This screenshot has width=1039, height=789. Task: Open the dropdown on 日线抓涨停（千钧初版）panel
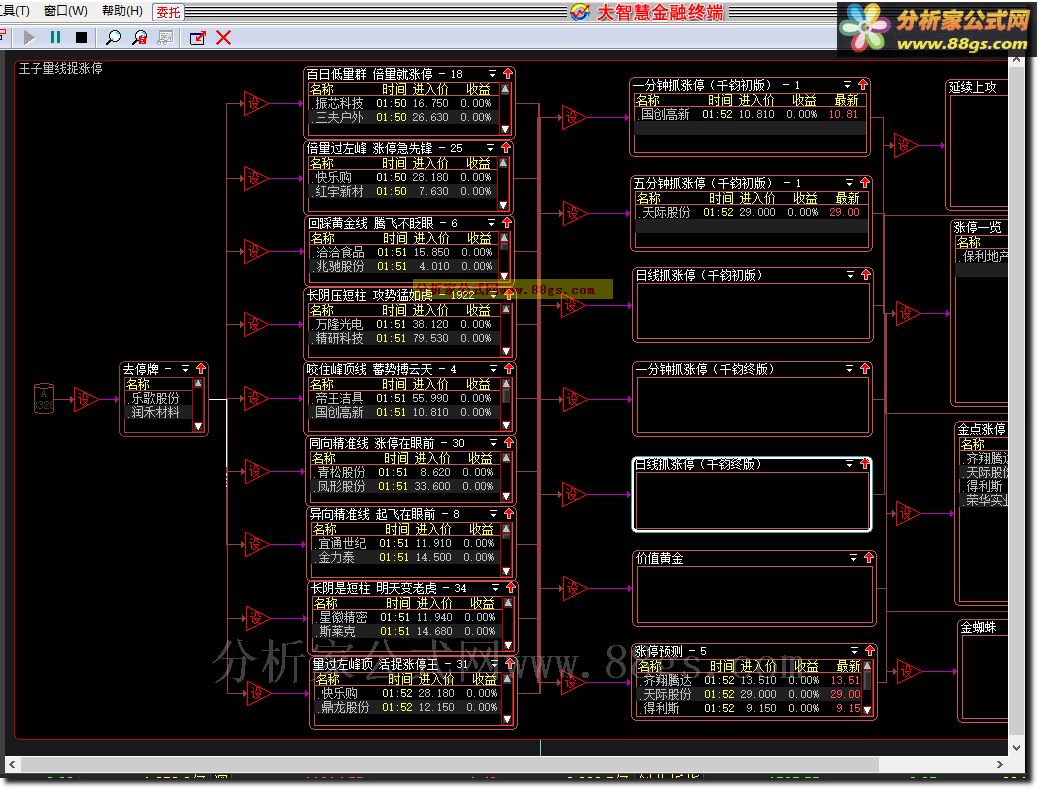(x=850, y=274)
